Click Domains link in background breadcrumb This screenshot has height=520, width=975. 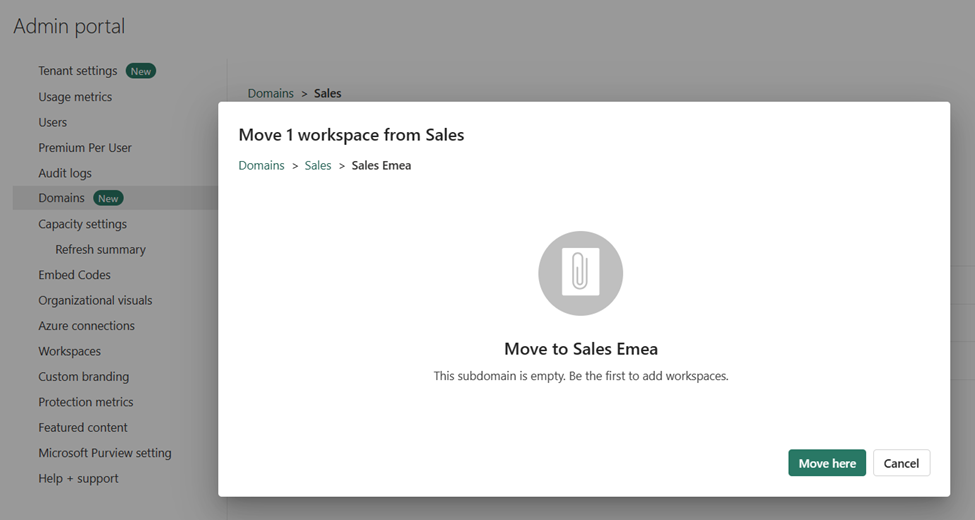tap(270, 93)
